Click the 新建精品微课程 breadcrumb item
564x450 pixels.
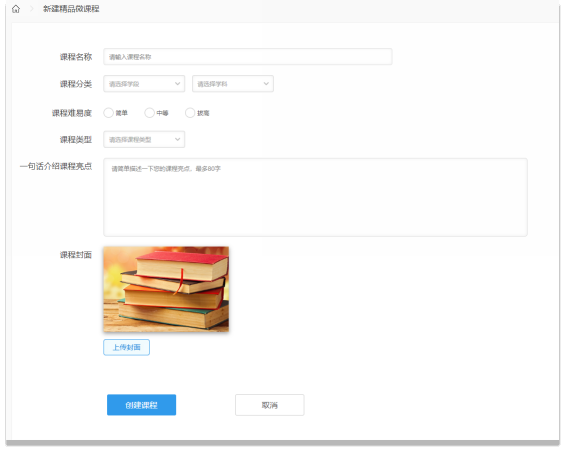click(71, 9)
